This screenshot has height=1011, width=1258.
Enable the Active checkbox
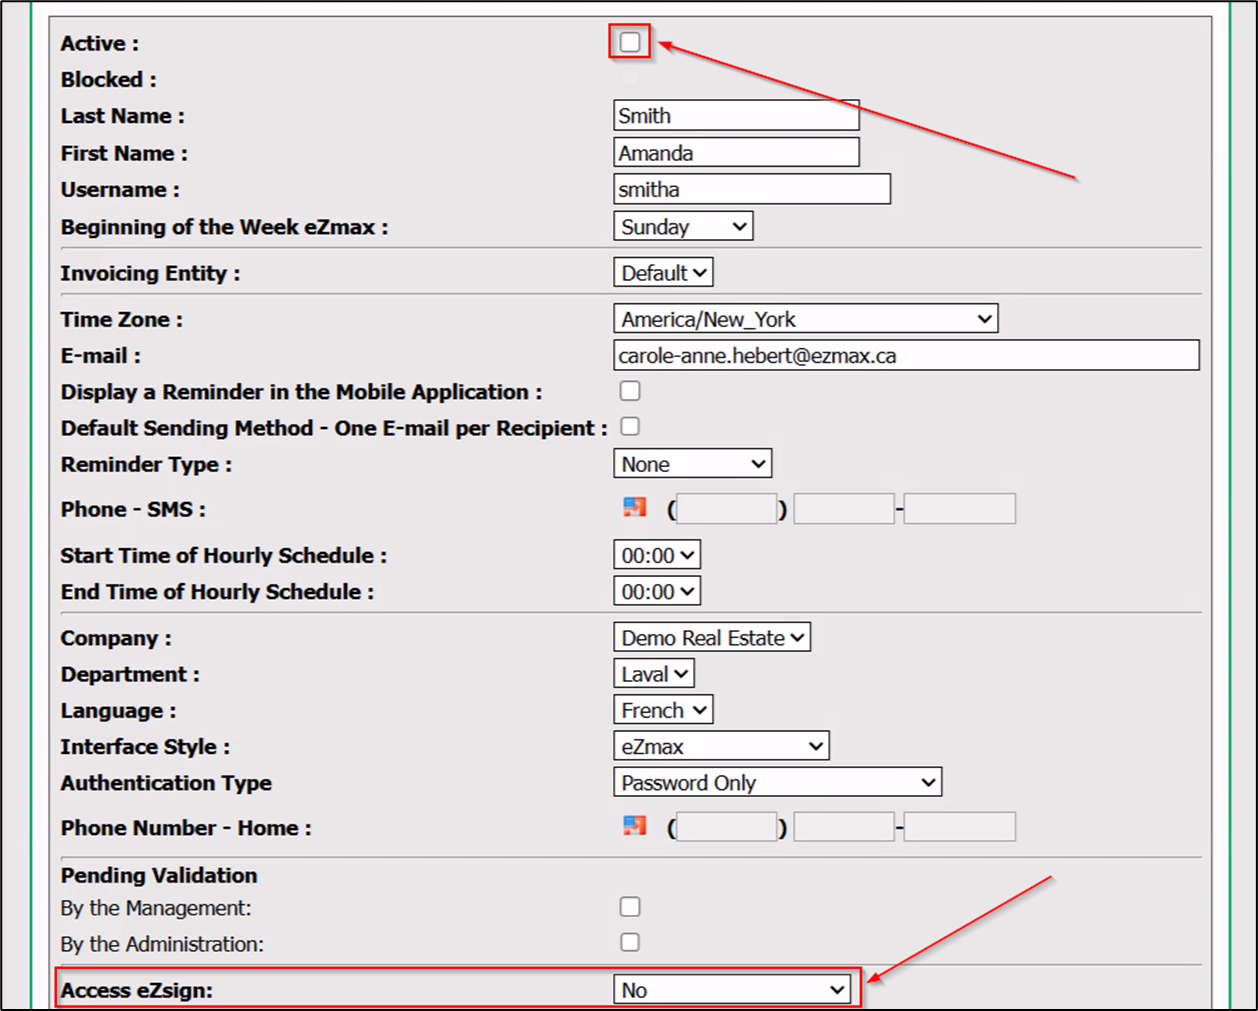click(x=630, y=42)
